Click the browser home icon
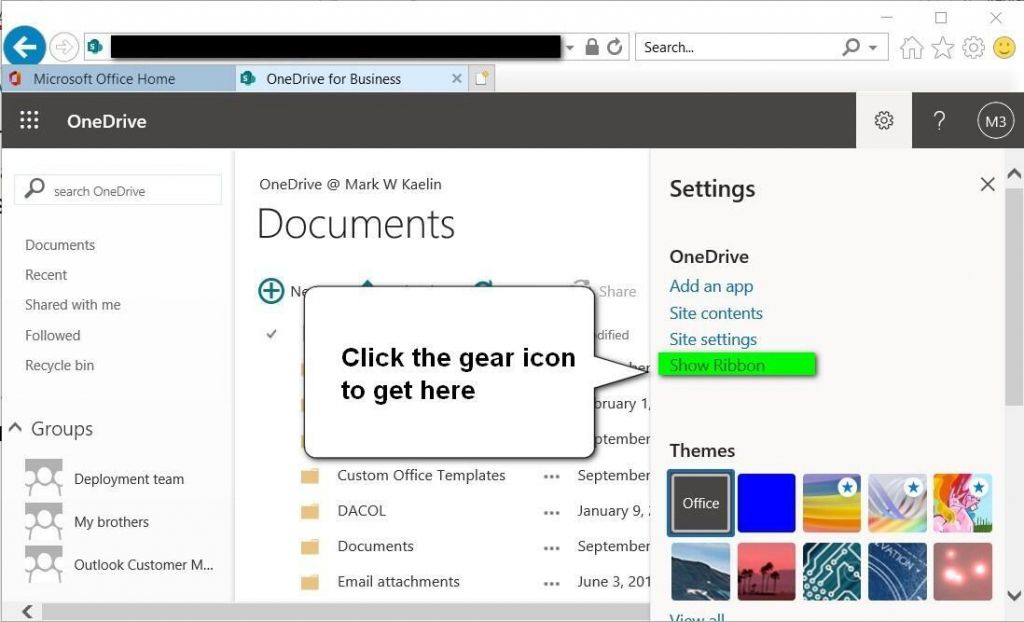The width and height of the screenshot is (1024, 622). pos(911,47)
